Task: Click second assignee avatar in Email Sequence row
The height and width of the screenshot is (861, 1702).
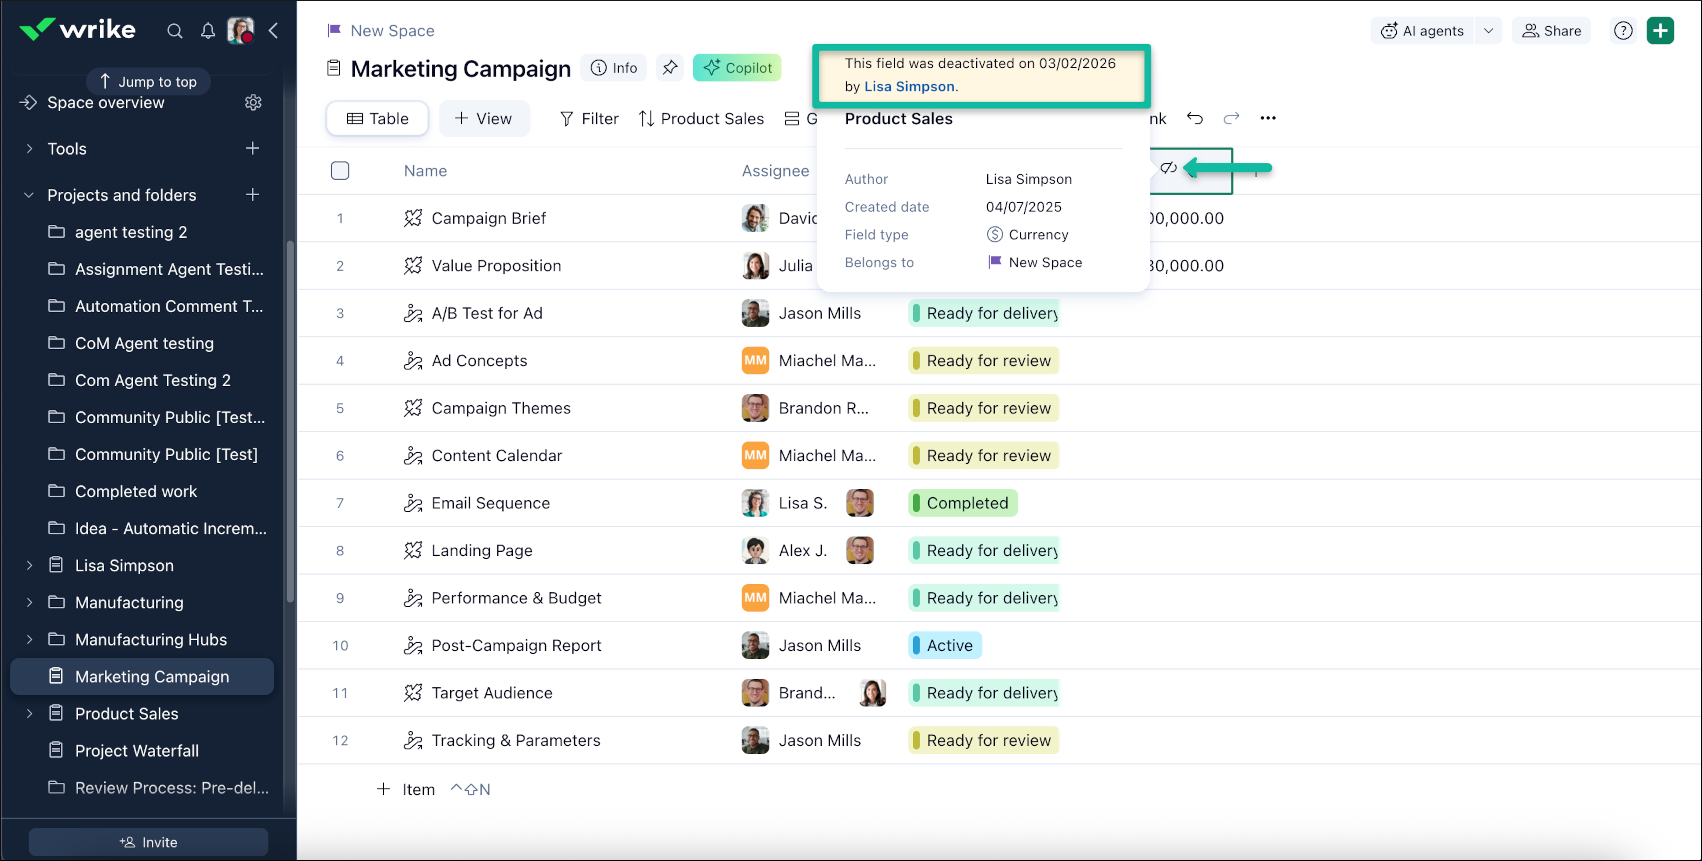Action: point(860,503)
